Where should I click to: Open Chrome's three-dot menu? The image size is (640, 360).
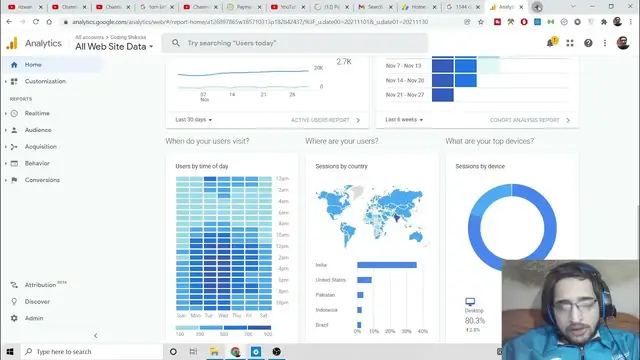631,22
